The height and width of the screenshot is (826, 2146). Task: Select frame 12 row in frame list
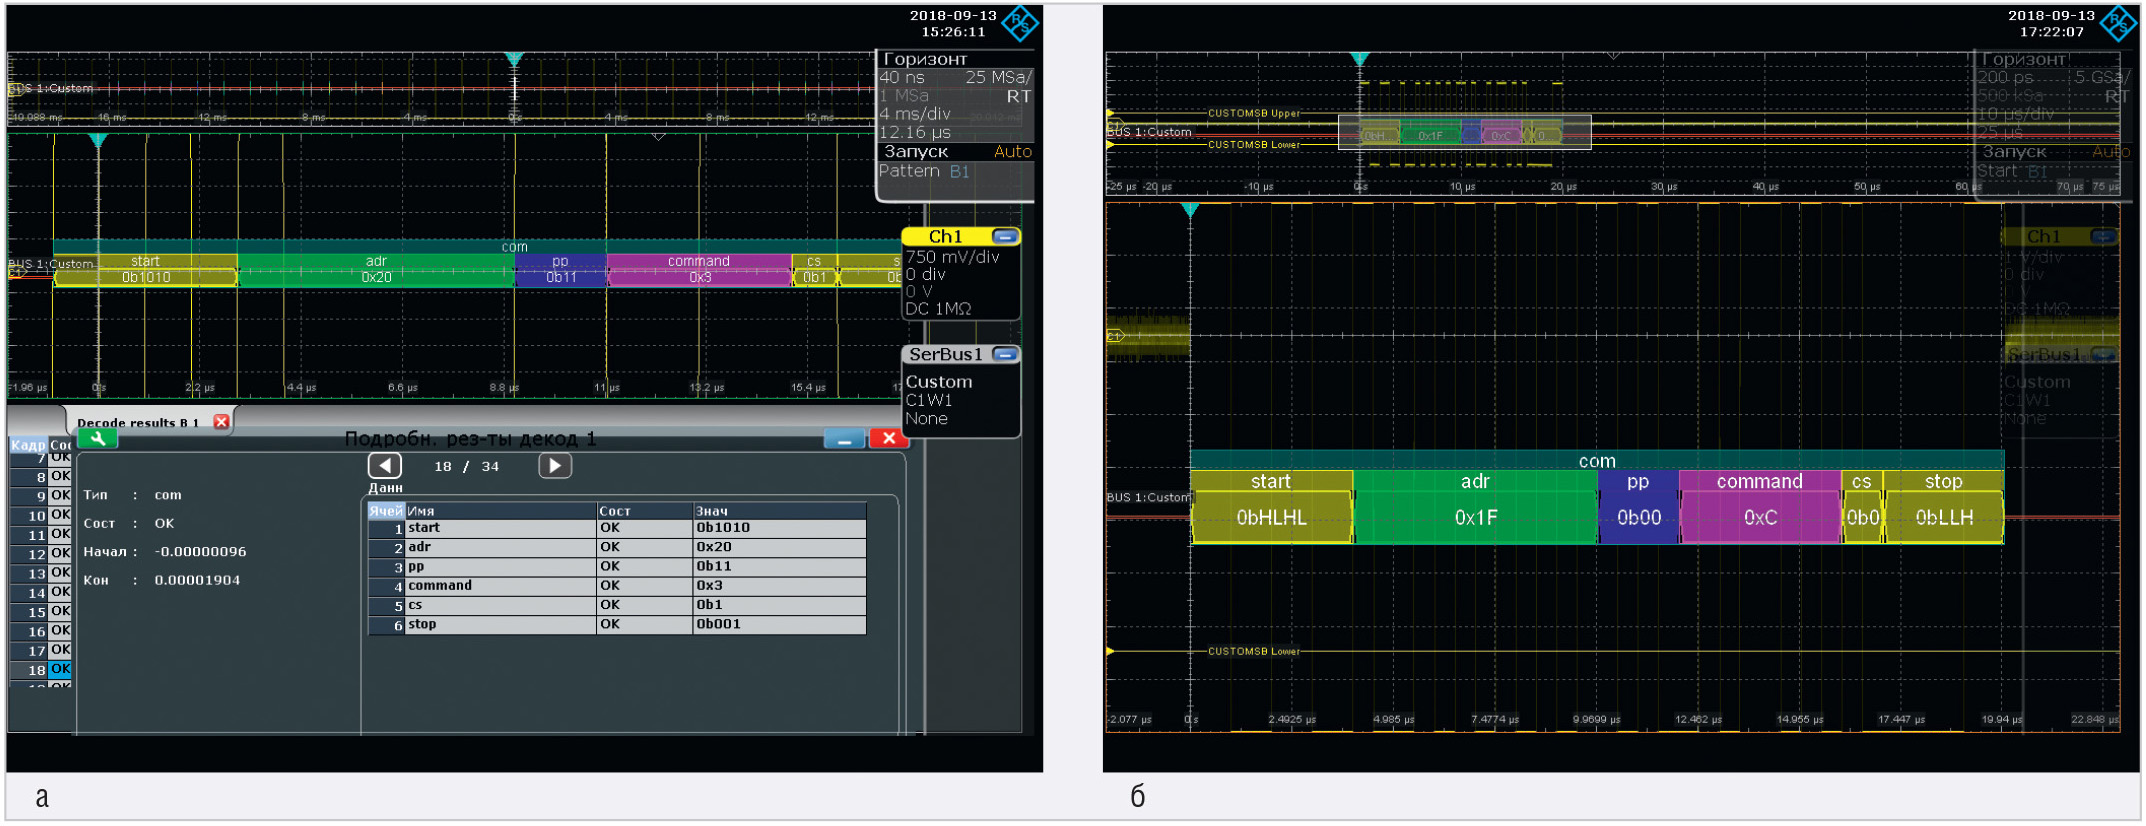tap(40, 554)
